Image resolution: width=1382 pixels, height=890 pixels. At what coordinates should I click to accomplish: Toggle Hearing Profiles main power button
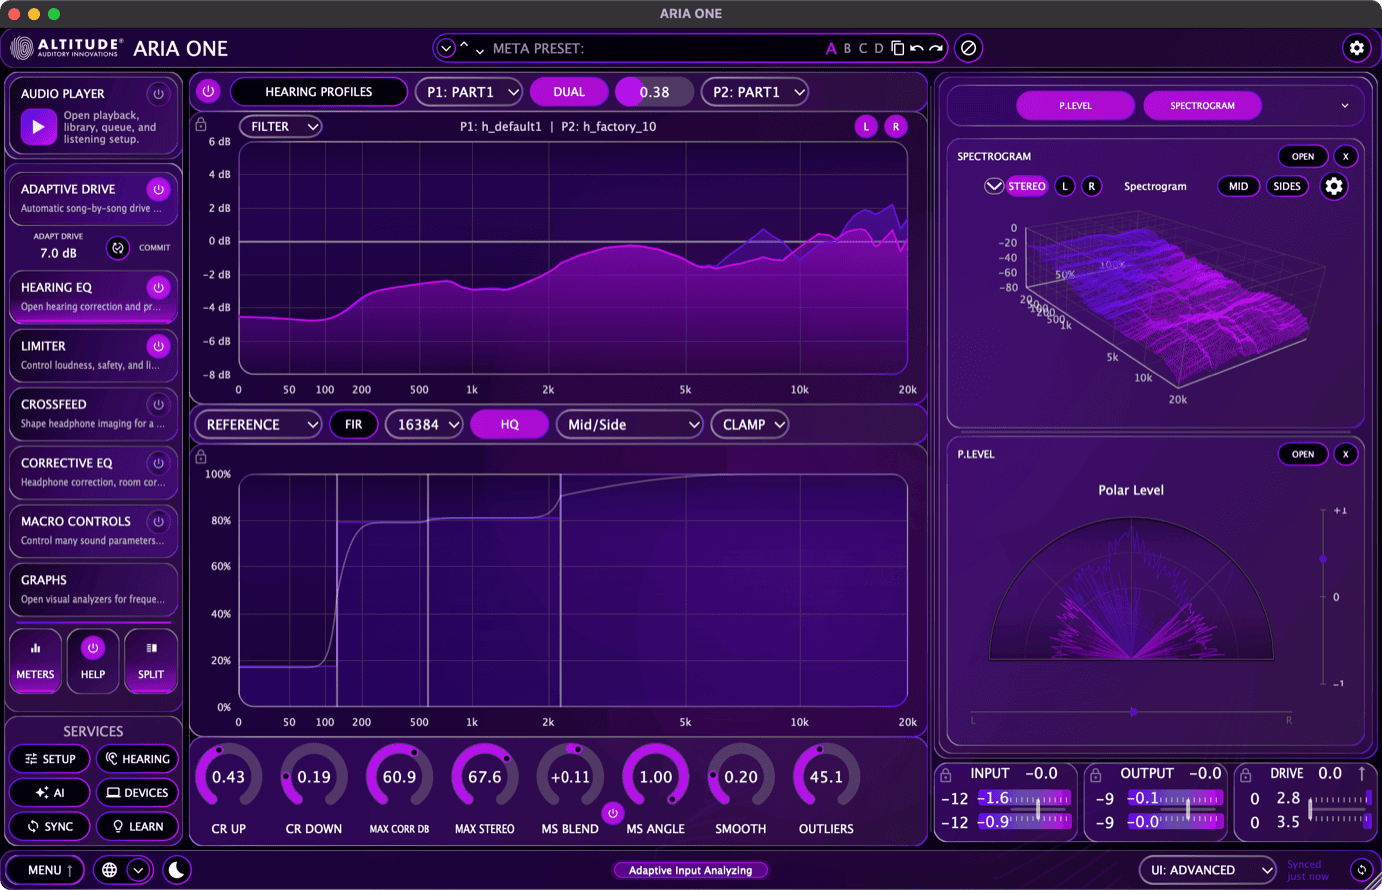208,91
